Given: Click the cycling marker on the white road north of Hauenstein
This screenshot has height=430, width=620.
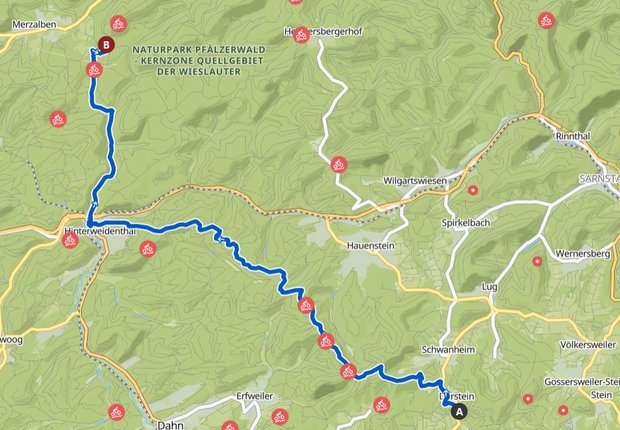Looking at the screenshot, I should coord(339,165).
